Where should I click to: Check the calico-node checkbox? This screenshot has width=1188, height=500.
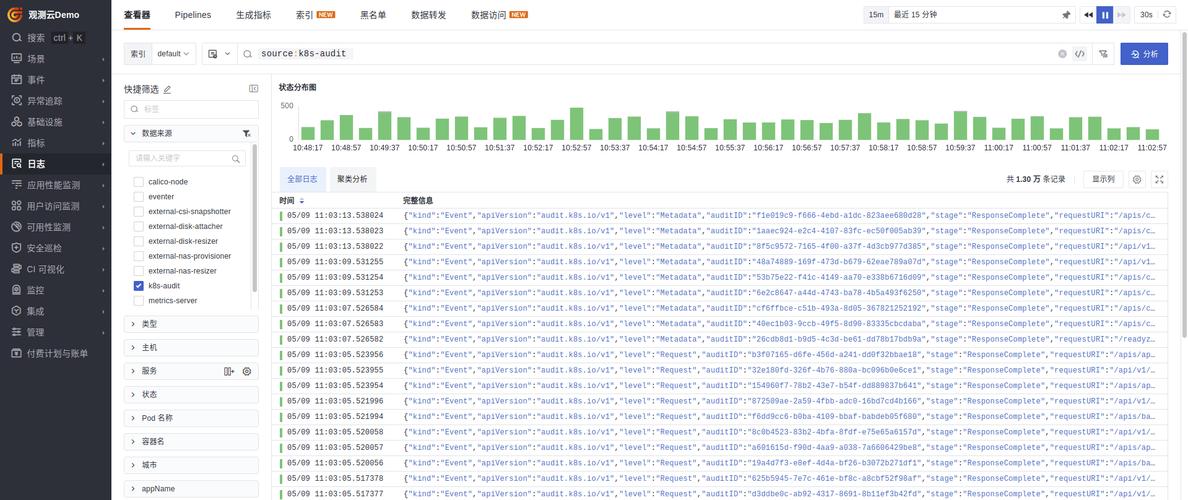(x=139, y=182)
